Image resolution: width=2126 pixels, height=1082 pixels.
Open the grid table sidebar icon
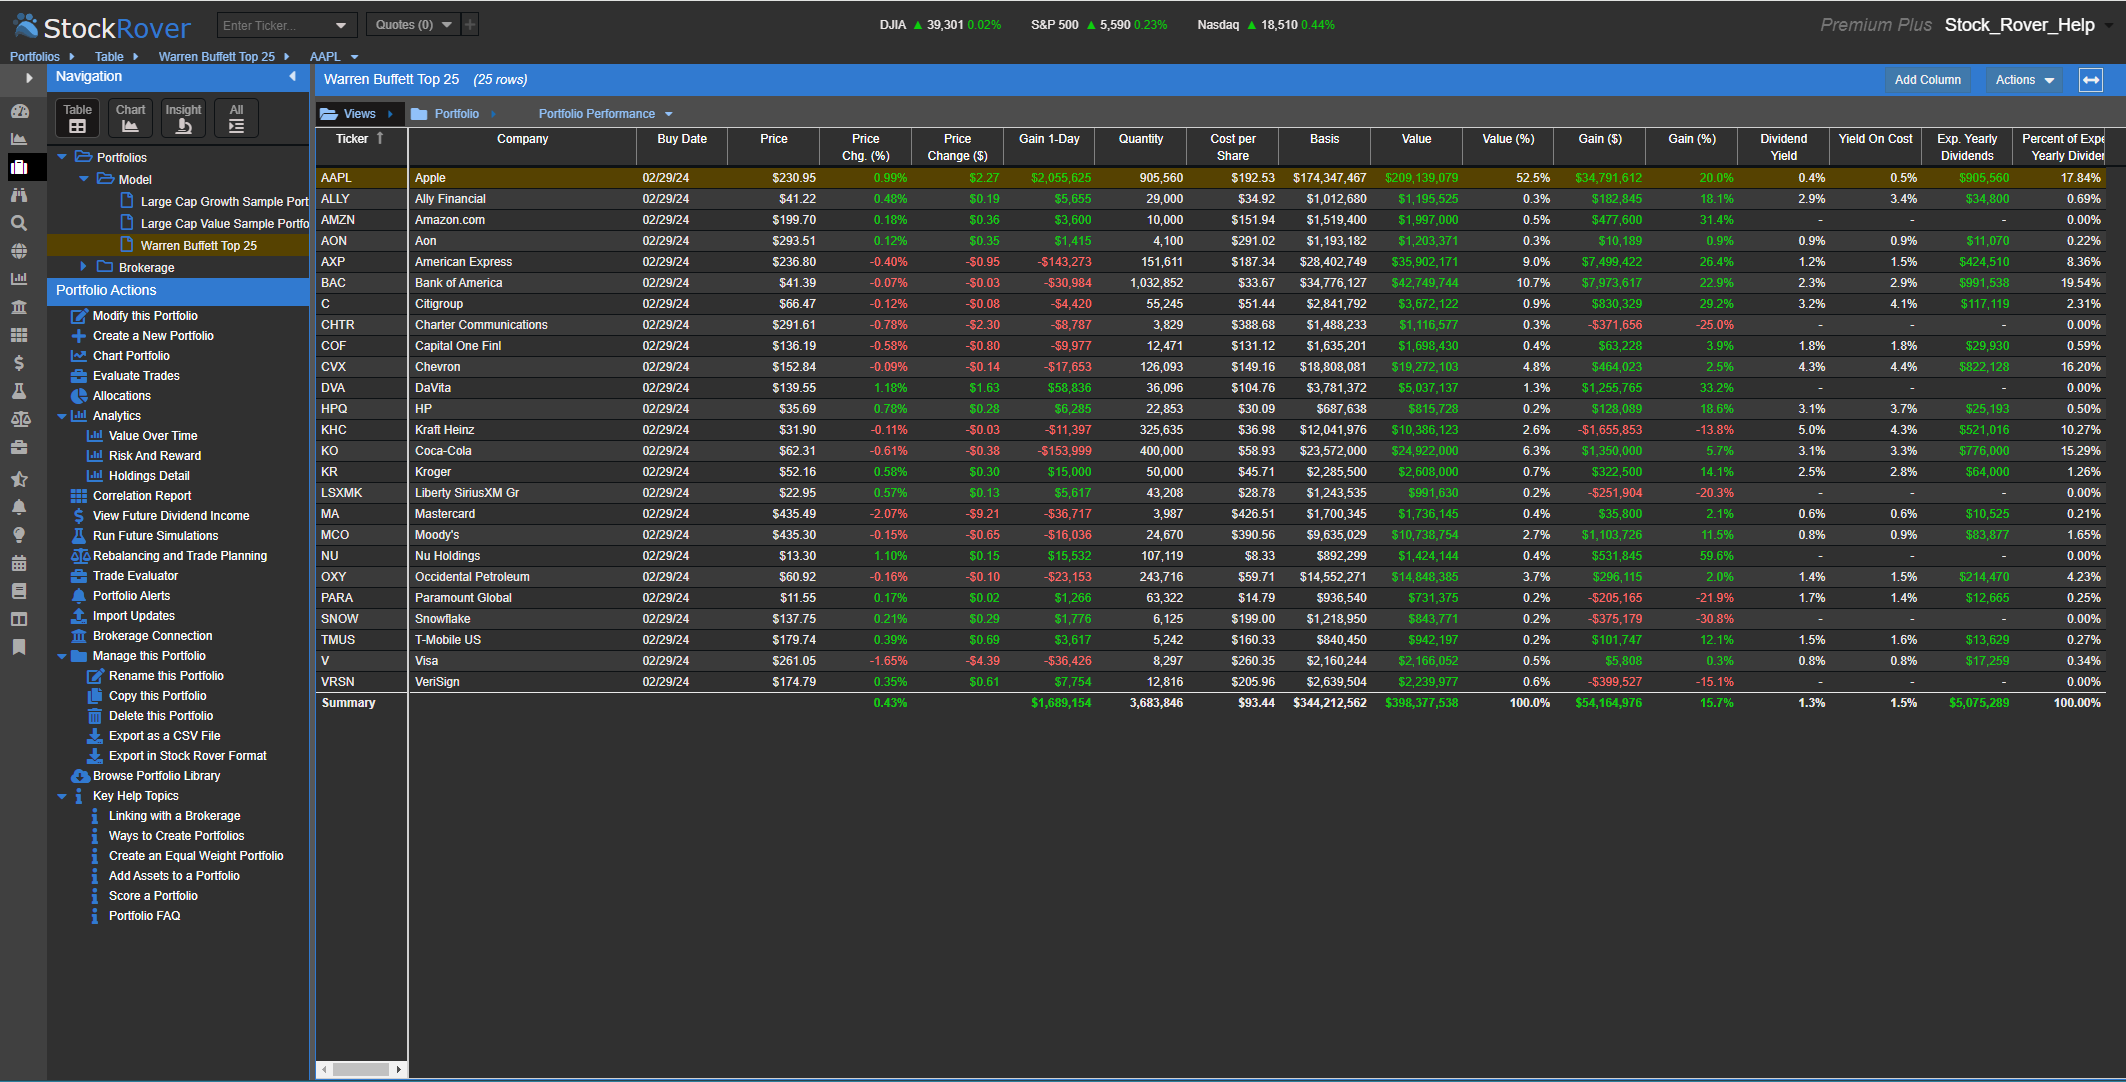click(19, 335)
